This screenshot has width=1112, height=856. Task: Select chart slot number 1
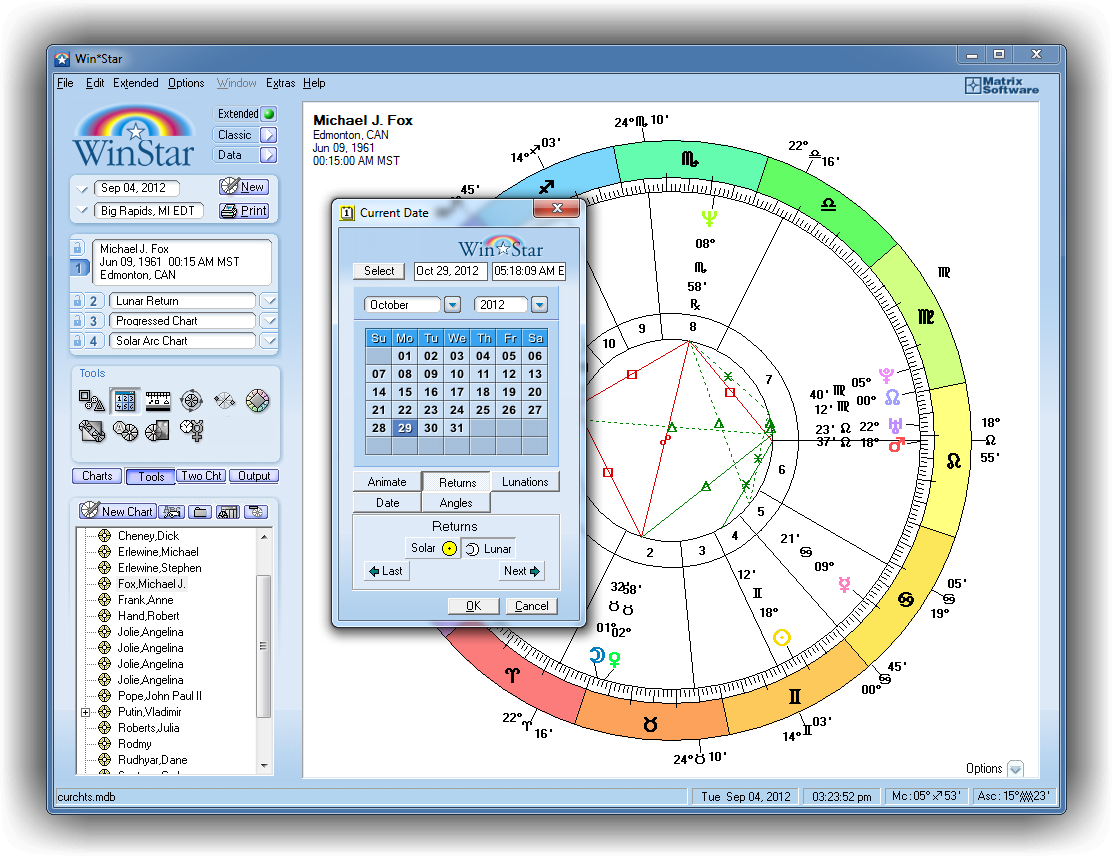(x=79, y=268)
